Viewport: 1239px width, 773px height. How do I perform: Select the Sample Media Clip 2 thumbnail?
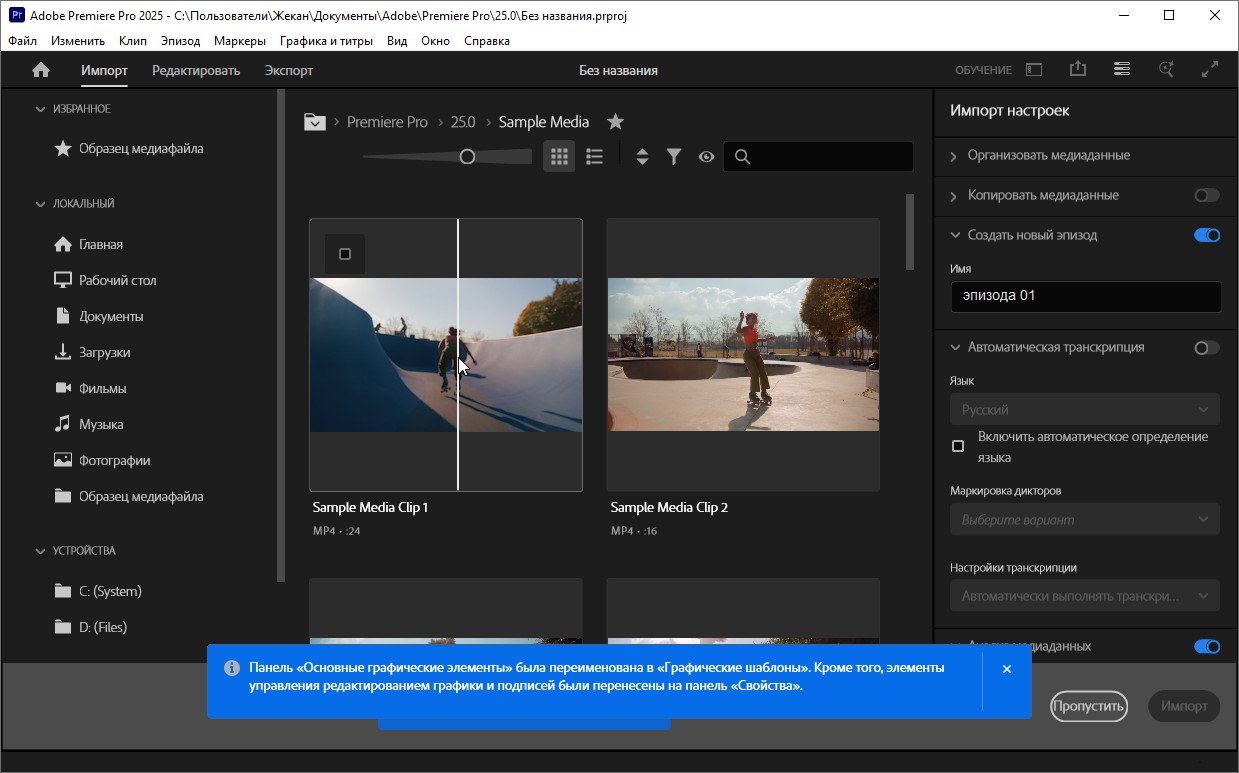point(743,354)
